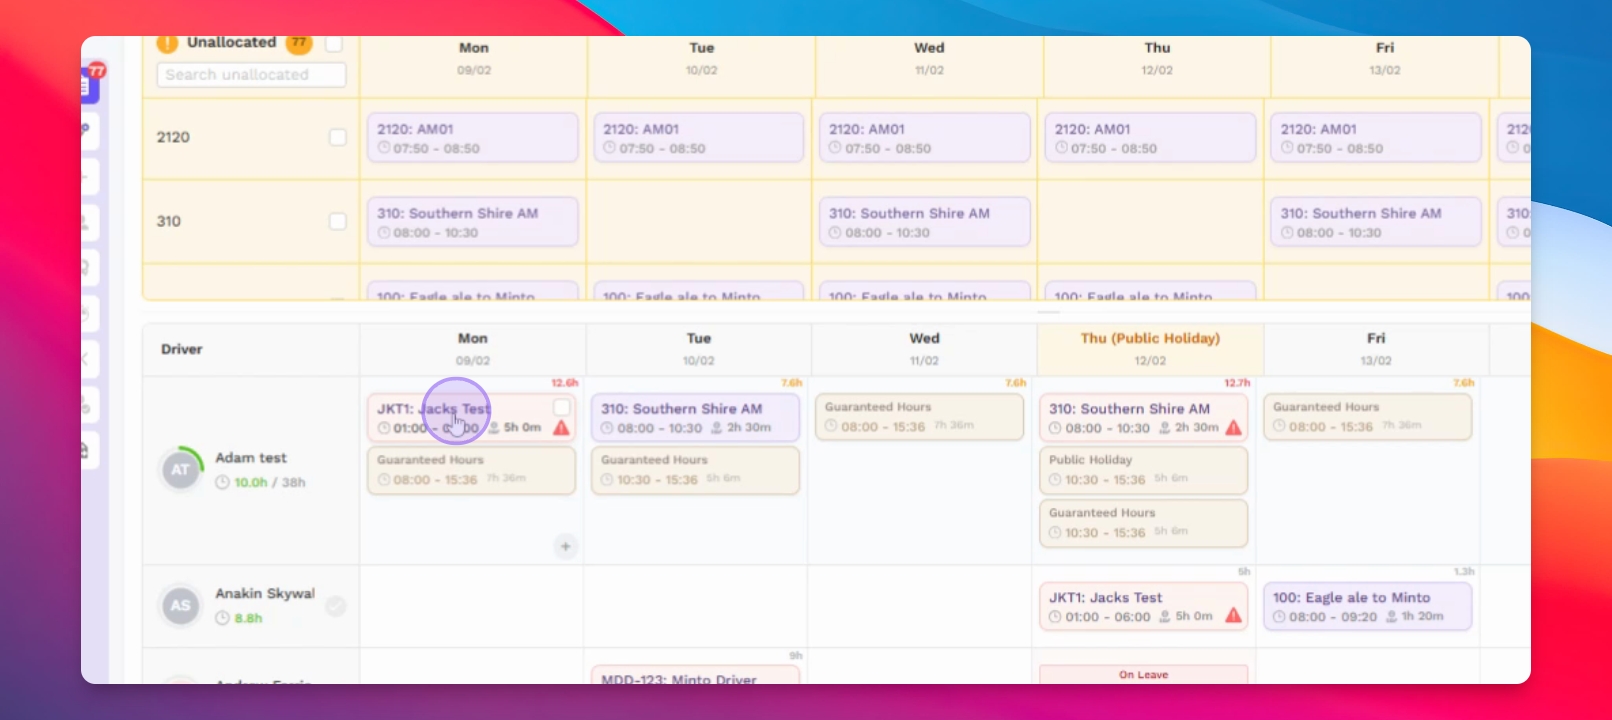Select the unallocated 2120: AM01 shift on Monday
The image size is (1612, 720).
(473, 138)
